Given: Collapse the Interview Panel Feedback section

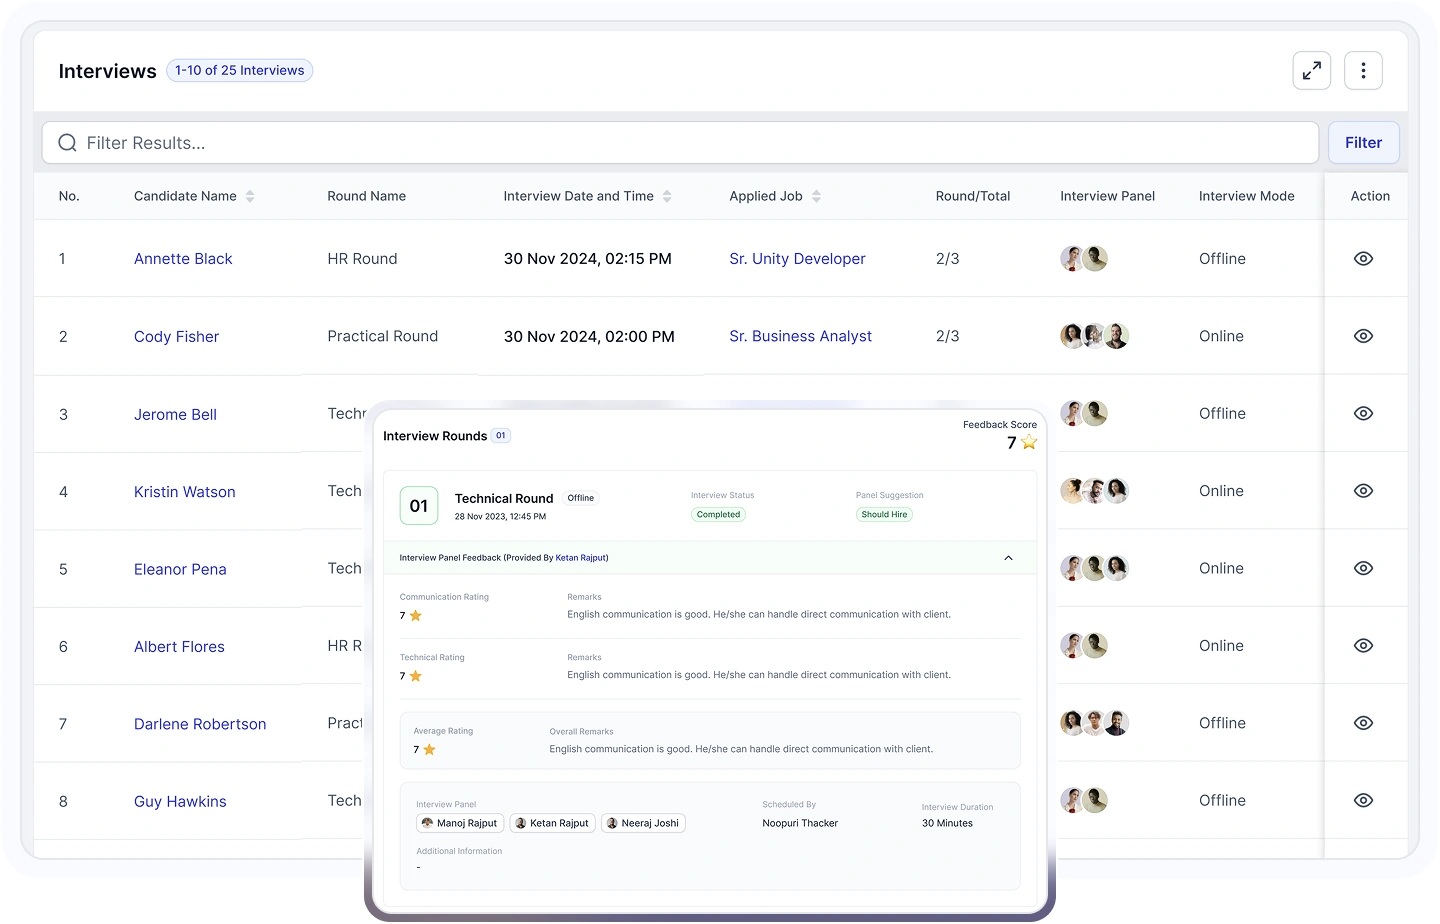Looking at the screenshot, I should (1008, 557).
